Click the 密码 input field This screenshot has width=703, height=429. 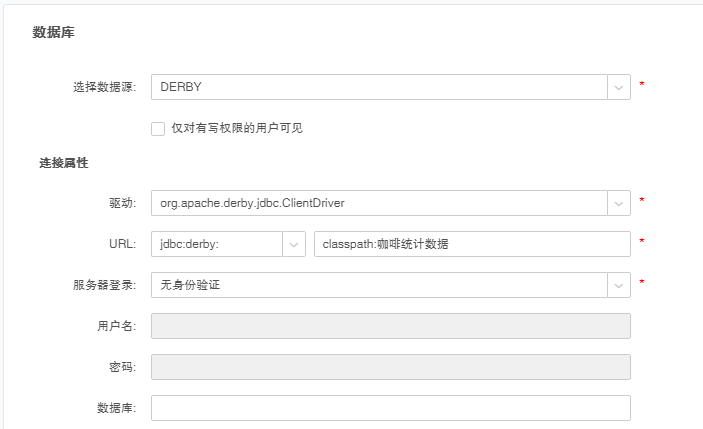coord(390,367)
